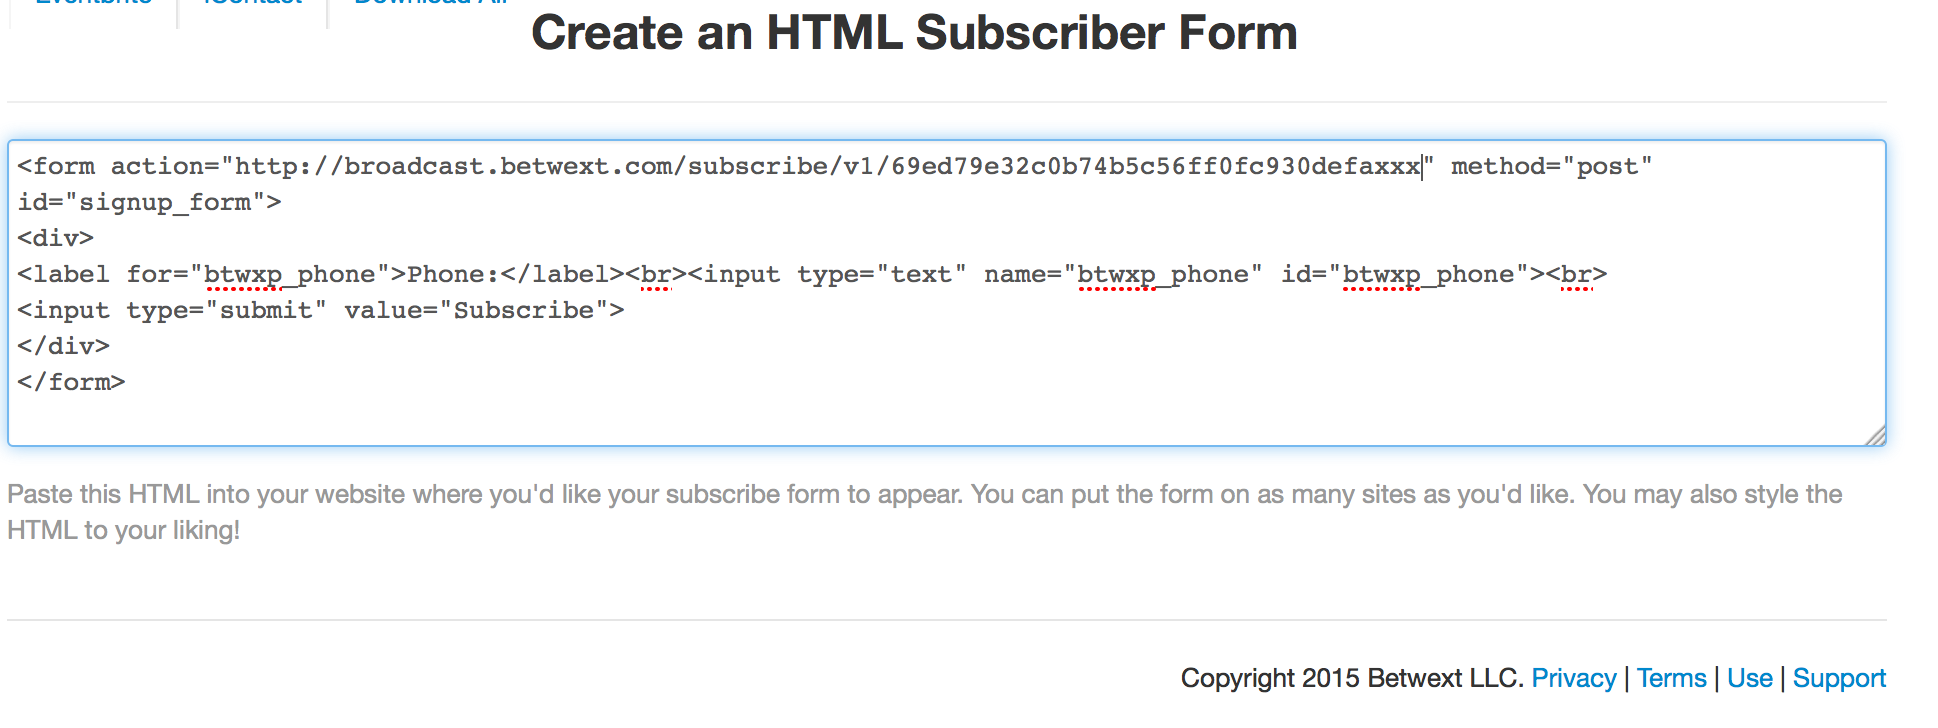Select the Download All tab

[x=430, y=3]
